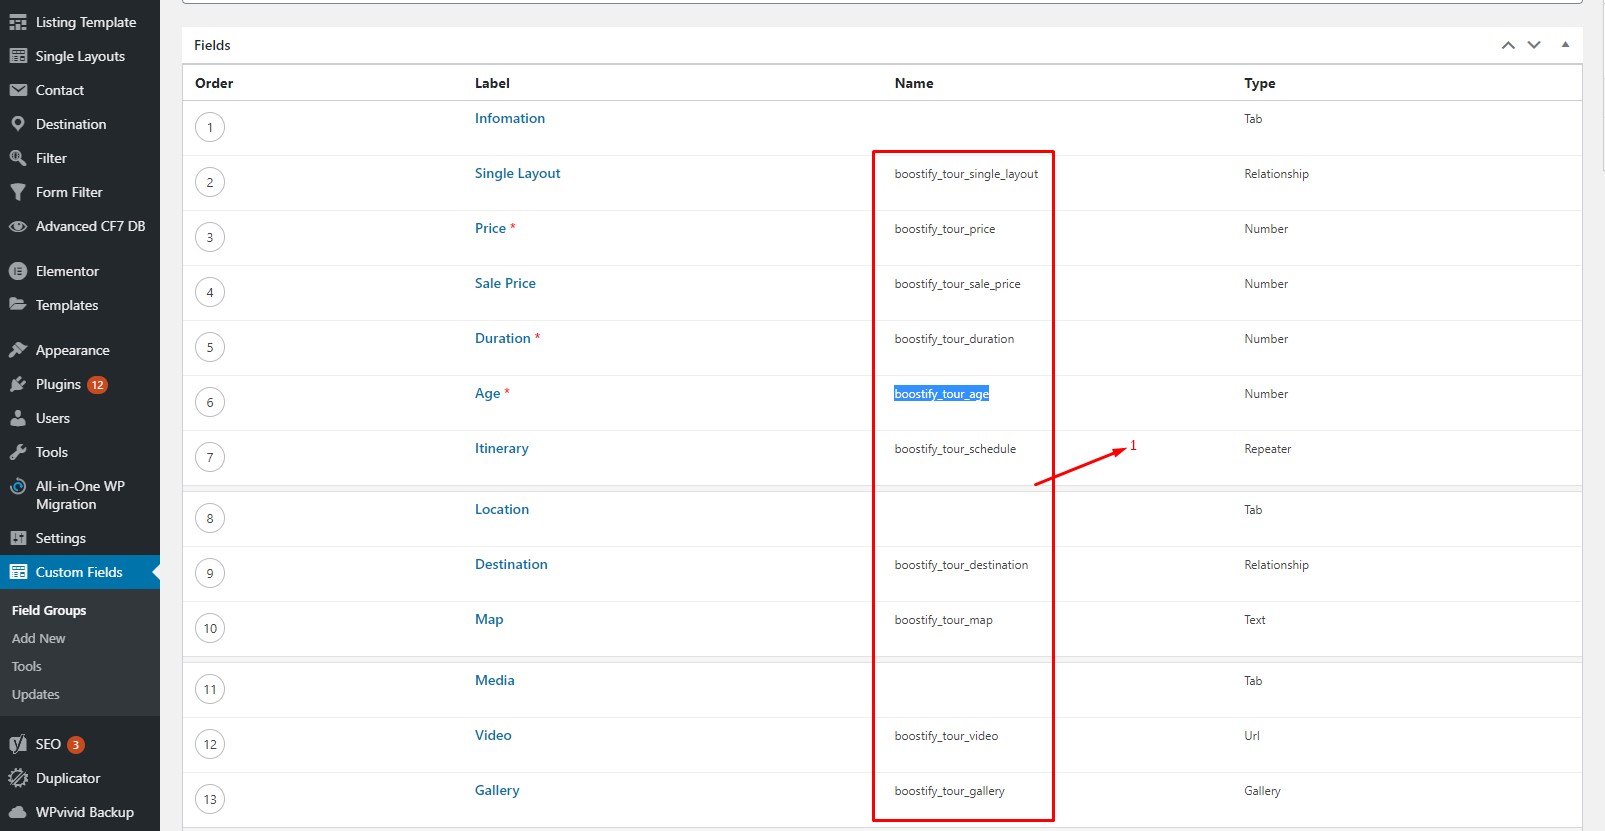Click the Text type cell for Map
The width and height of the screenshot is (1605, 831).
[1255, 620]
